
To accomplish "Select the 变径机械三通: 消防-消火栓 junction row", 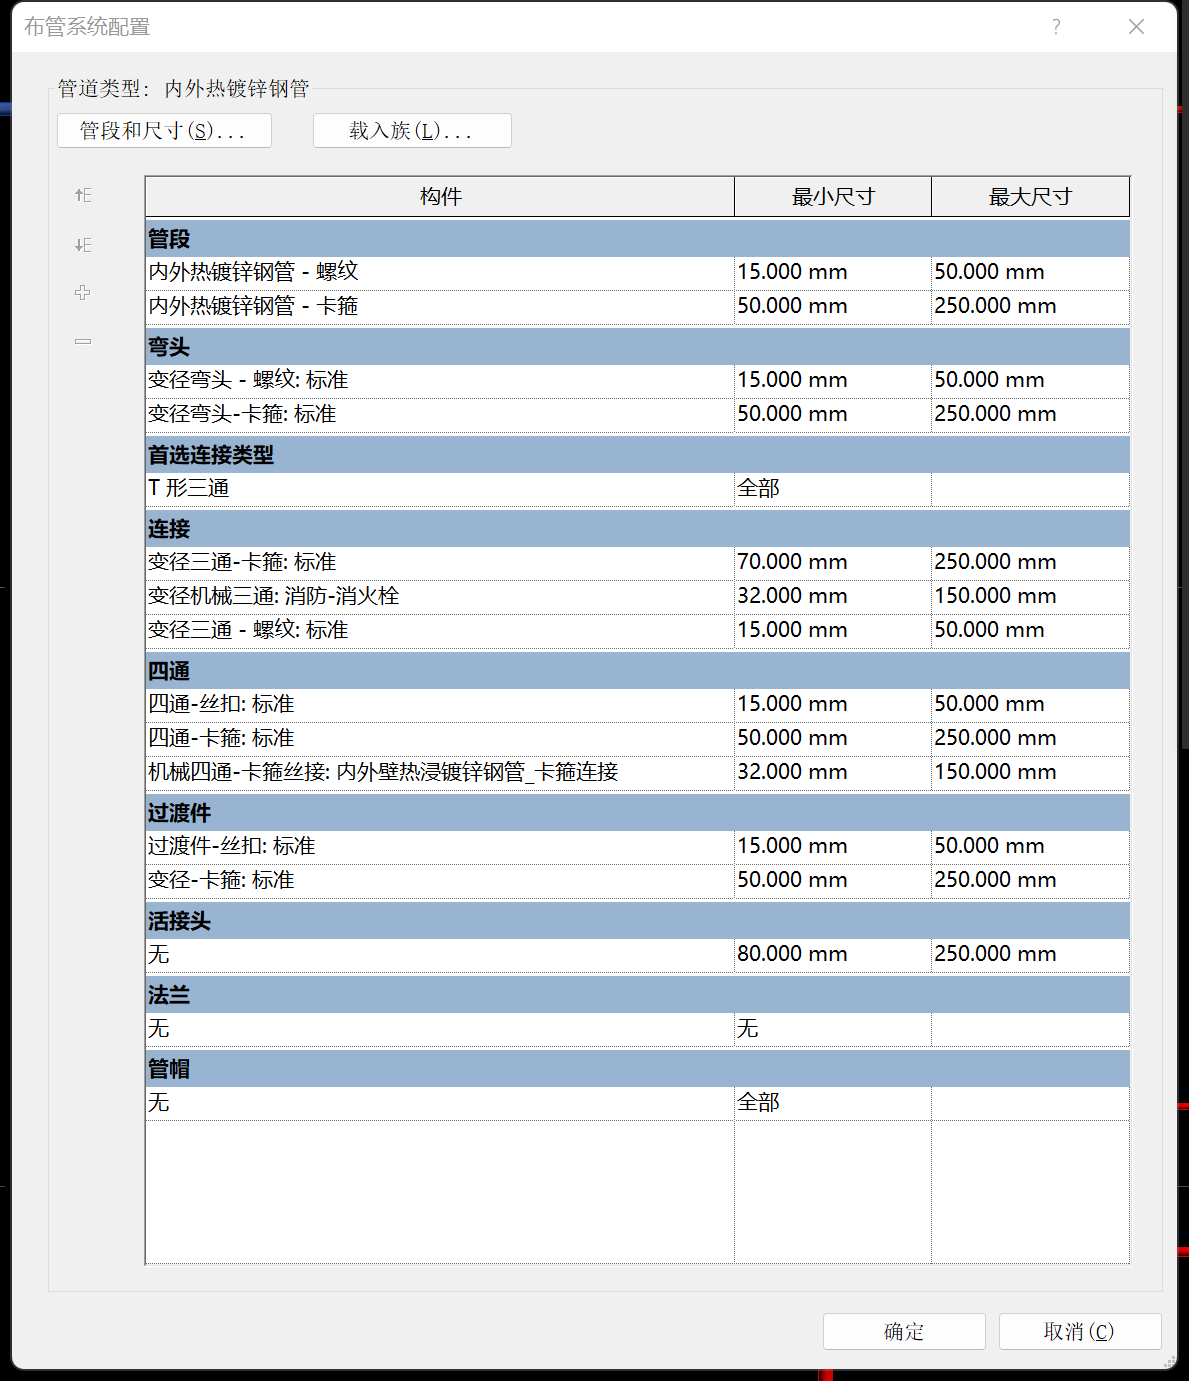I will coord(439,596).
